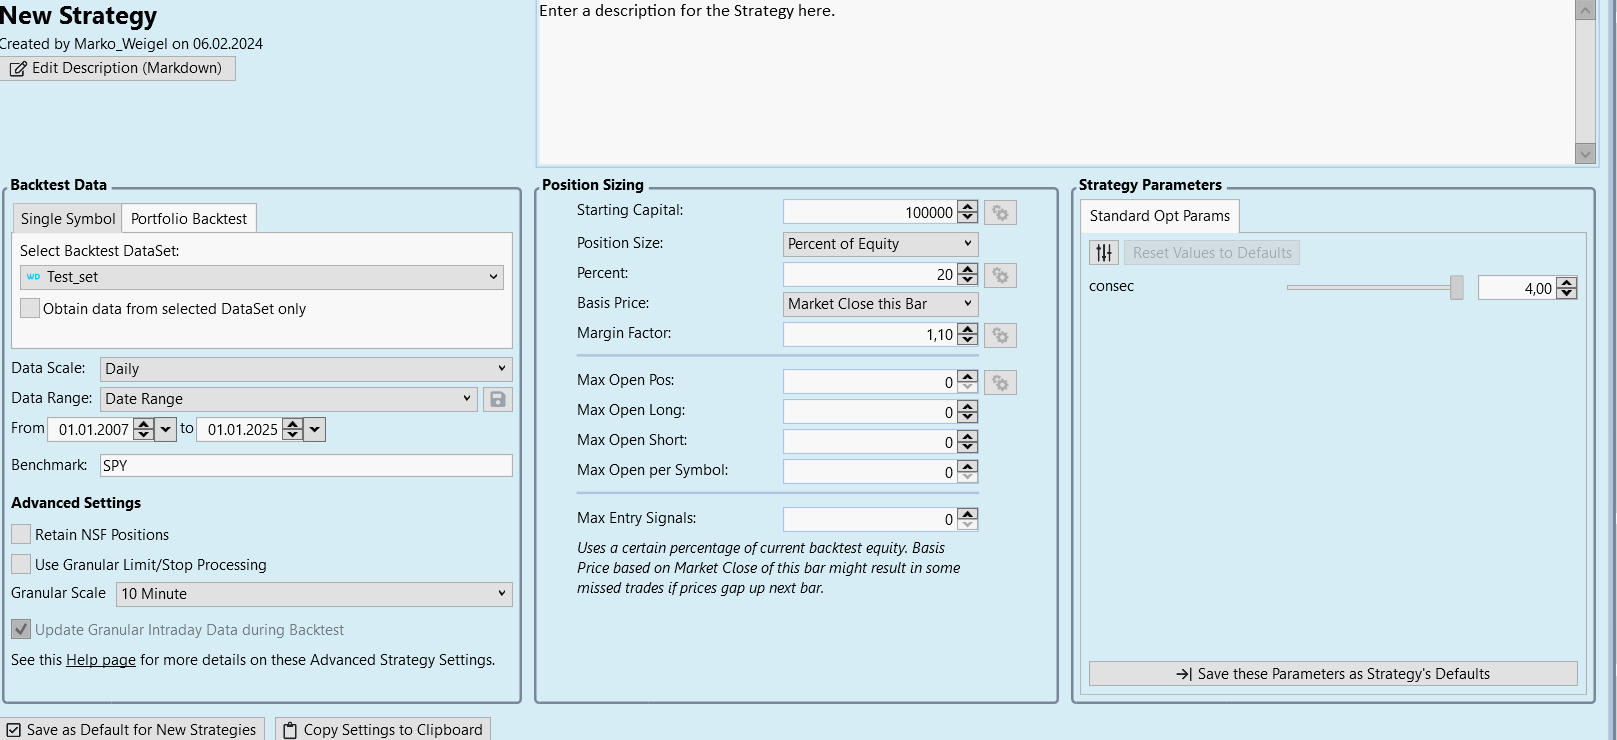Click the sliders icon in Strategy Parameters

tap(1103, 253)
